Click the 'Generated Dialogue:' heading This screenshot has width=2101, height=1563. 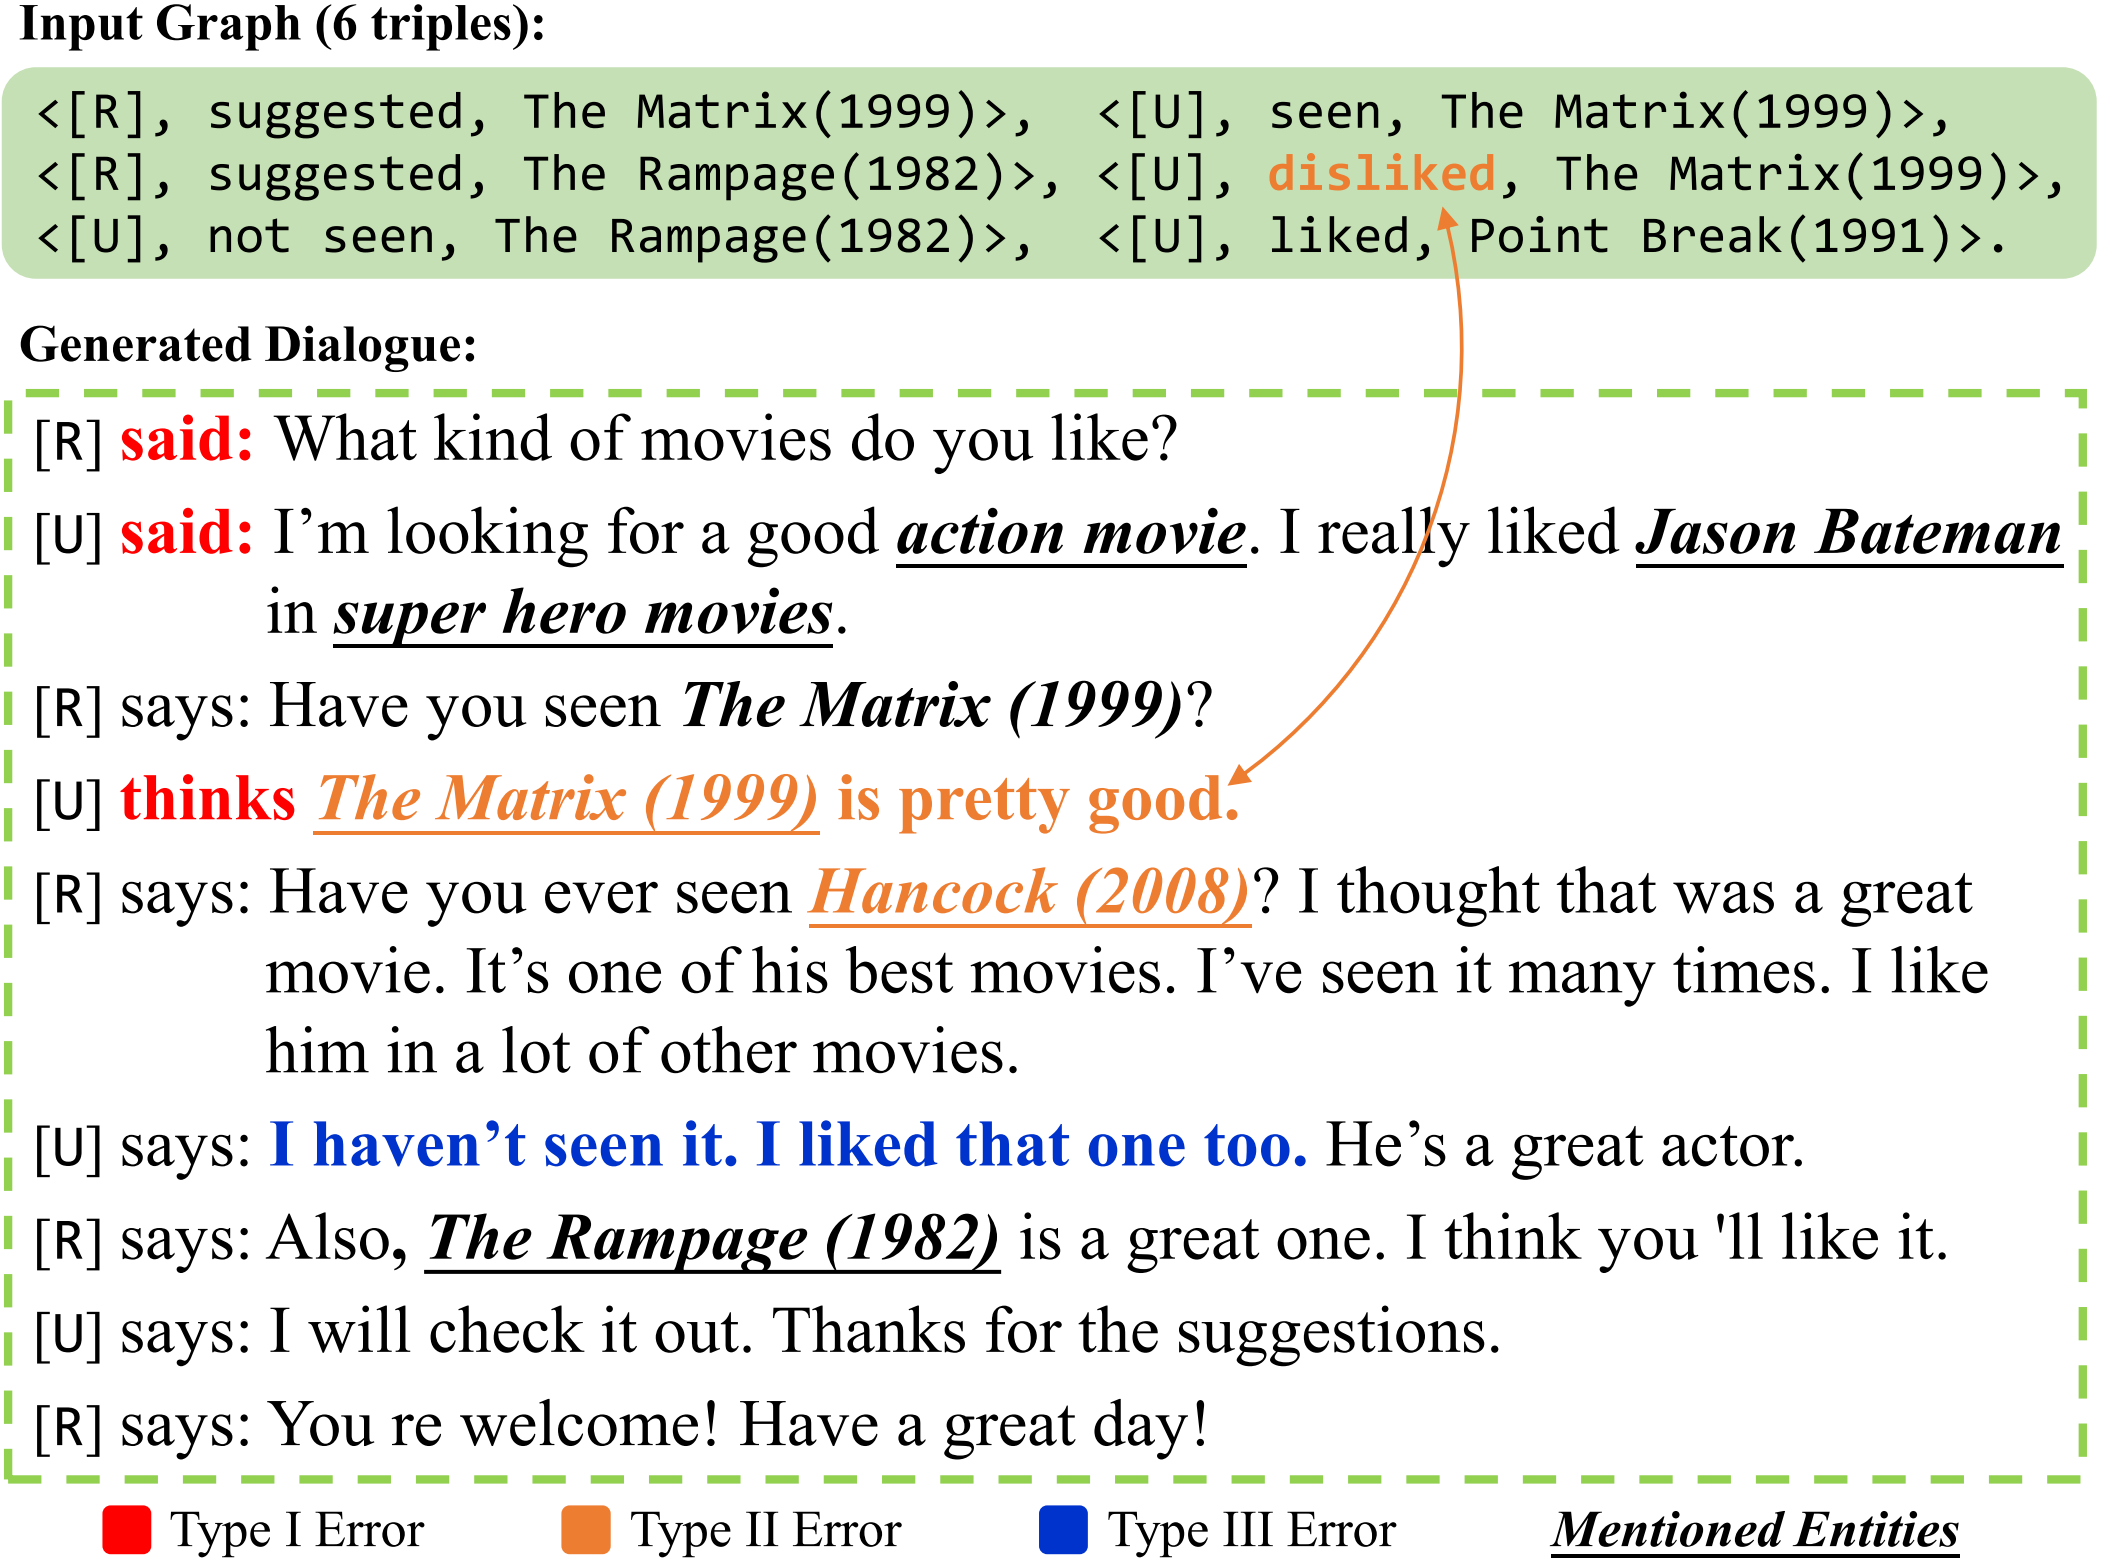pyautogui.click(x=248, y=345)
